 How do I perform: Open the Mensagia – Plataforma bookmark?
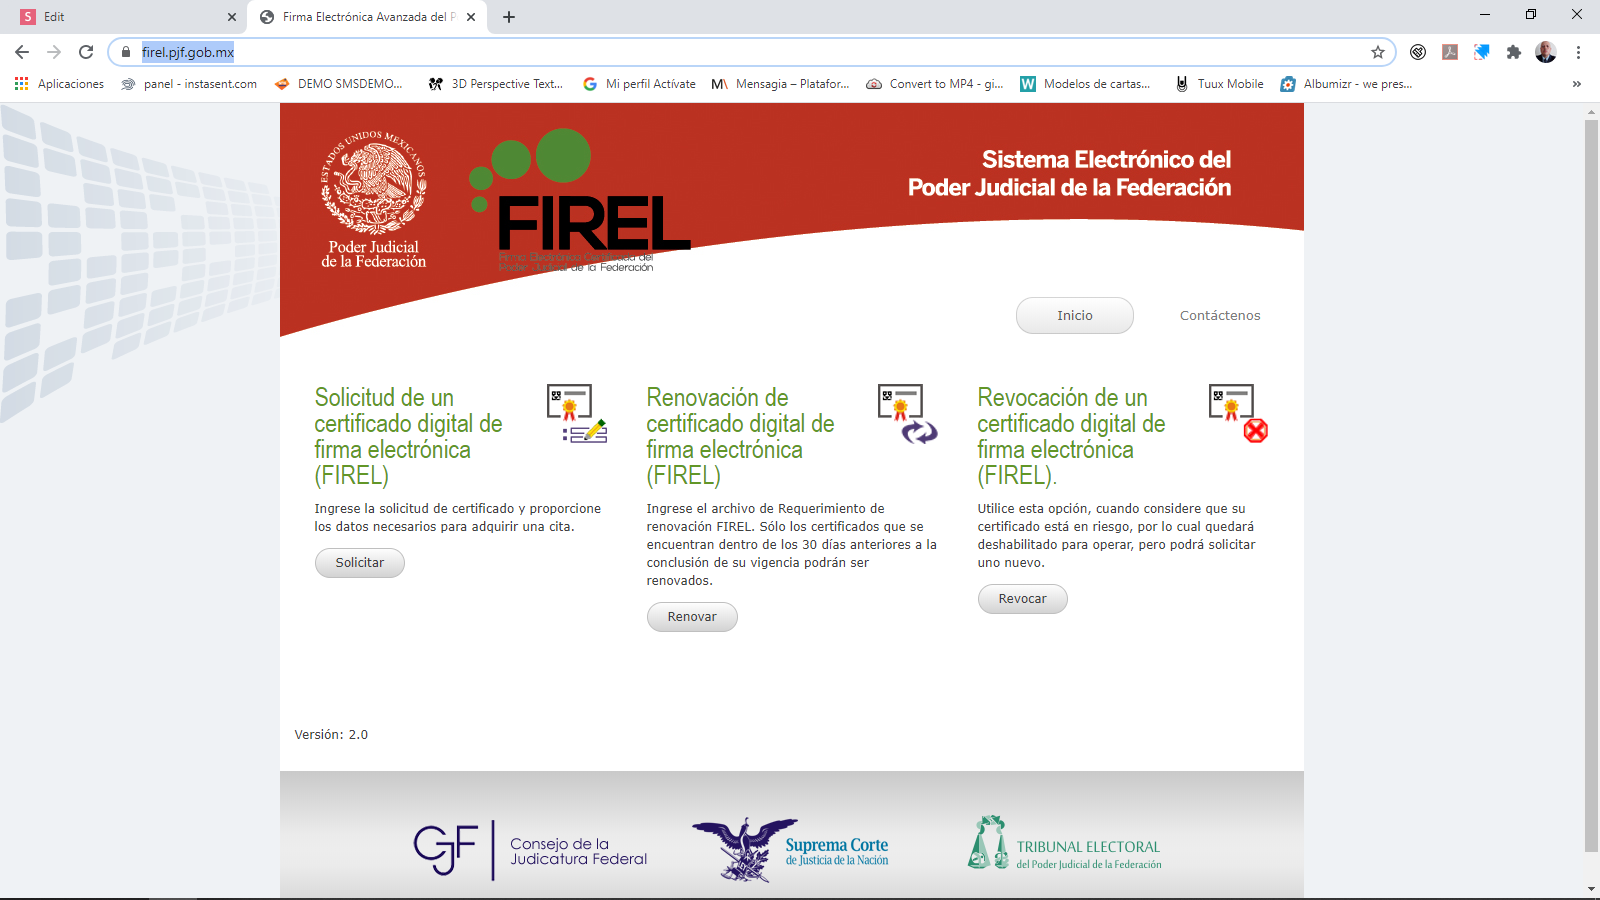780,84
